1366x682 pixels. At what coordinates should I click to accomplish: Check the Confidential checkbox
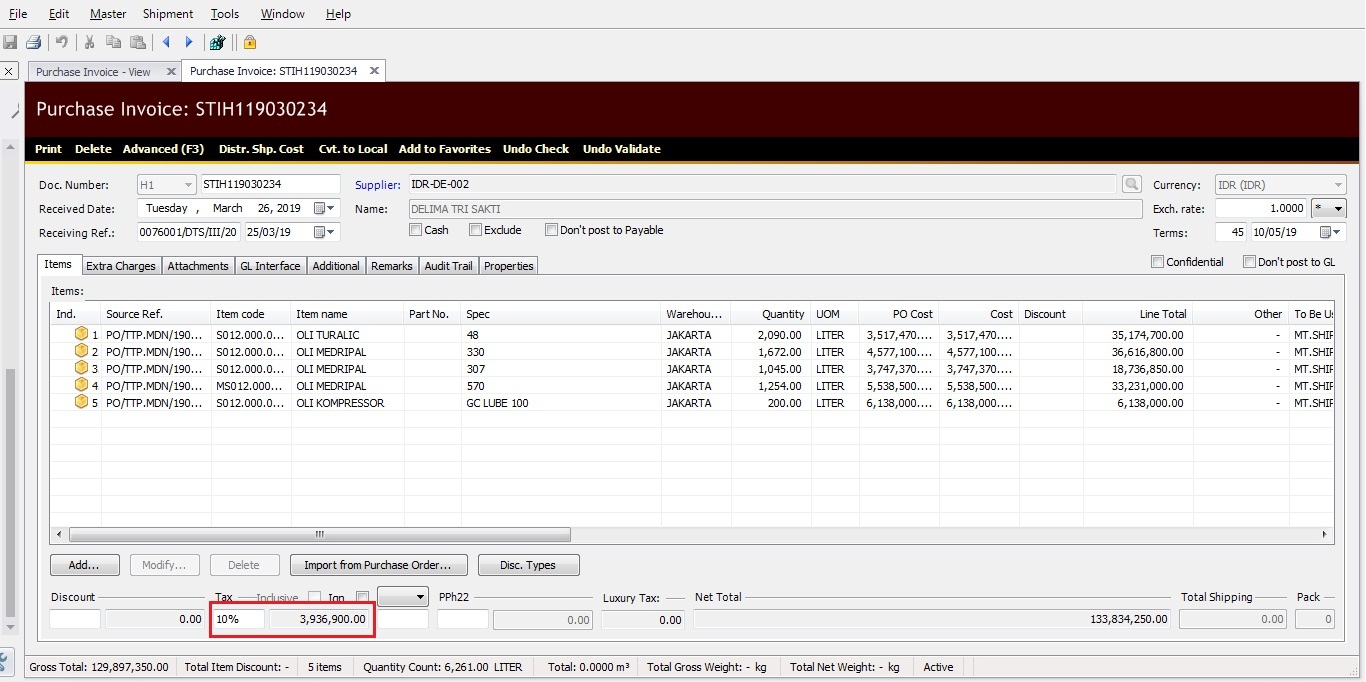tap(1157, 262)
